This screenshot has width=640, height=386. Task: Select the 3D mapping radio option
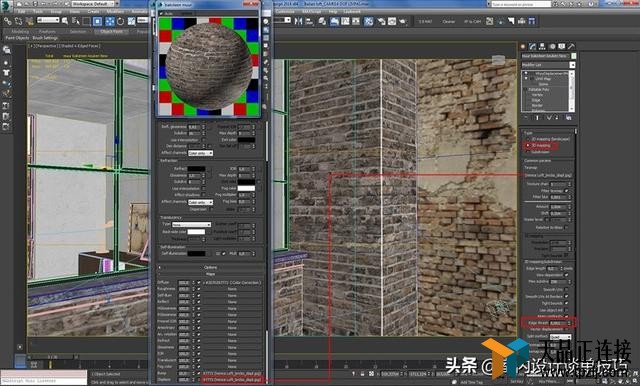pyautogui.click(x=528, y=145)
